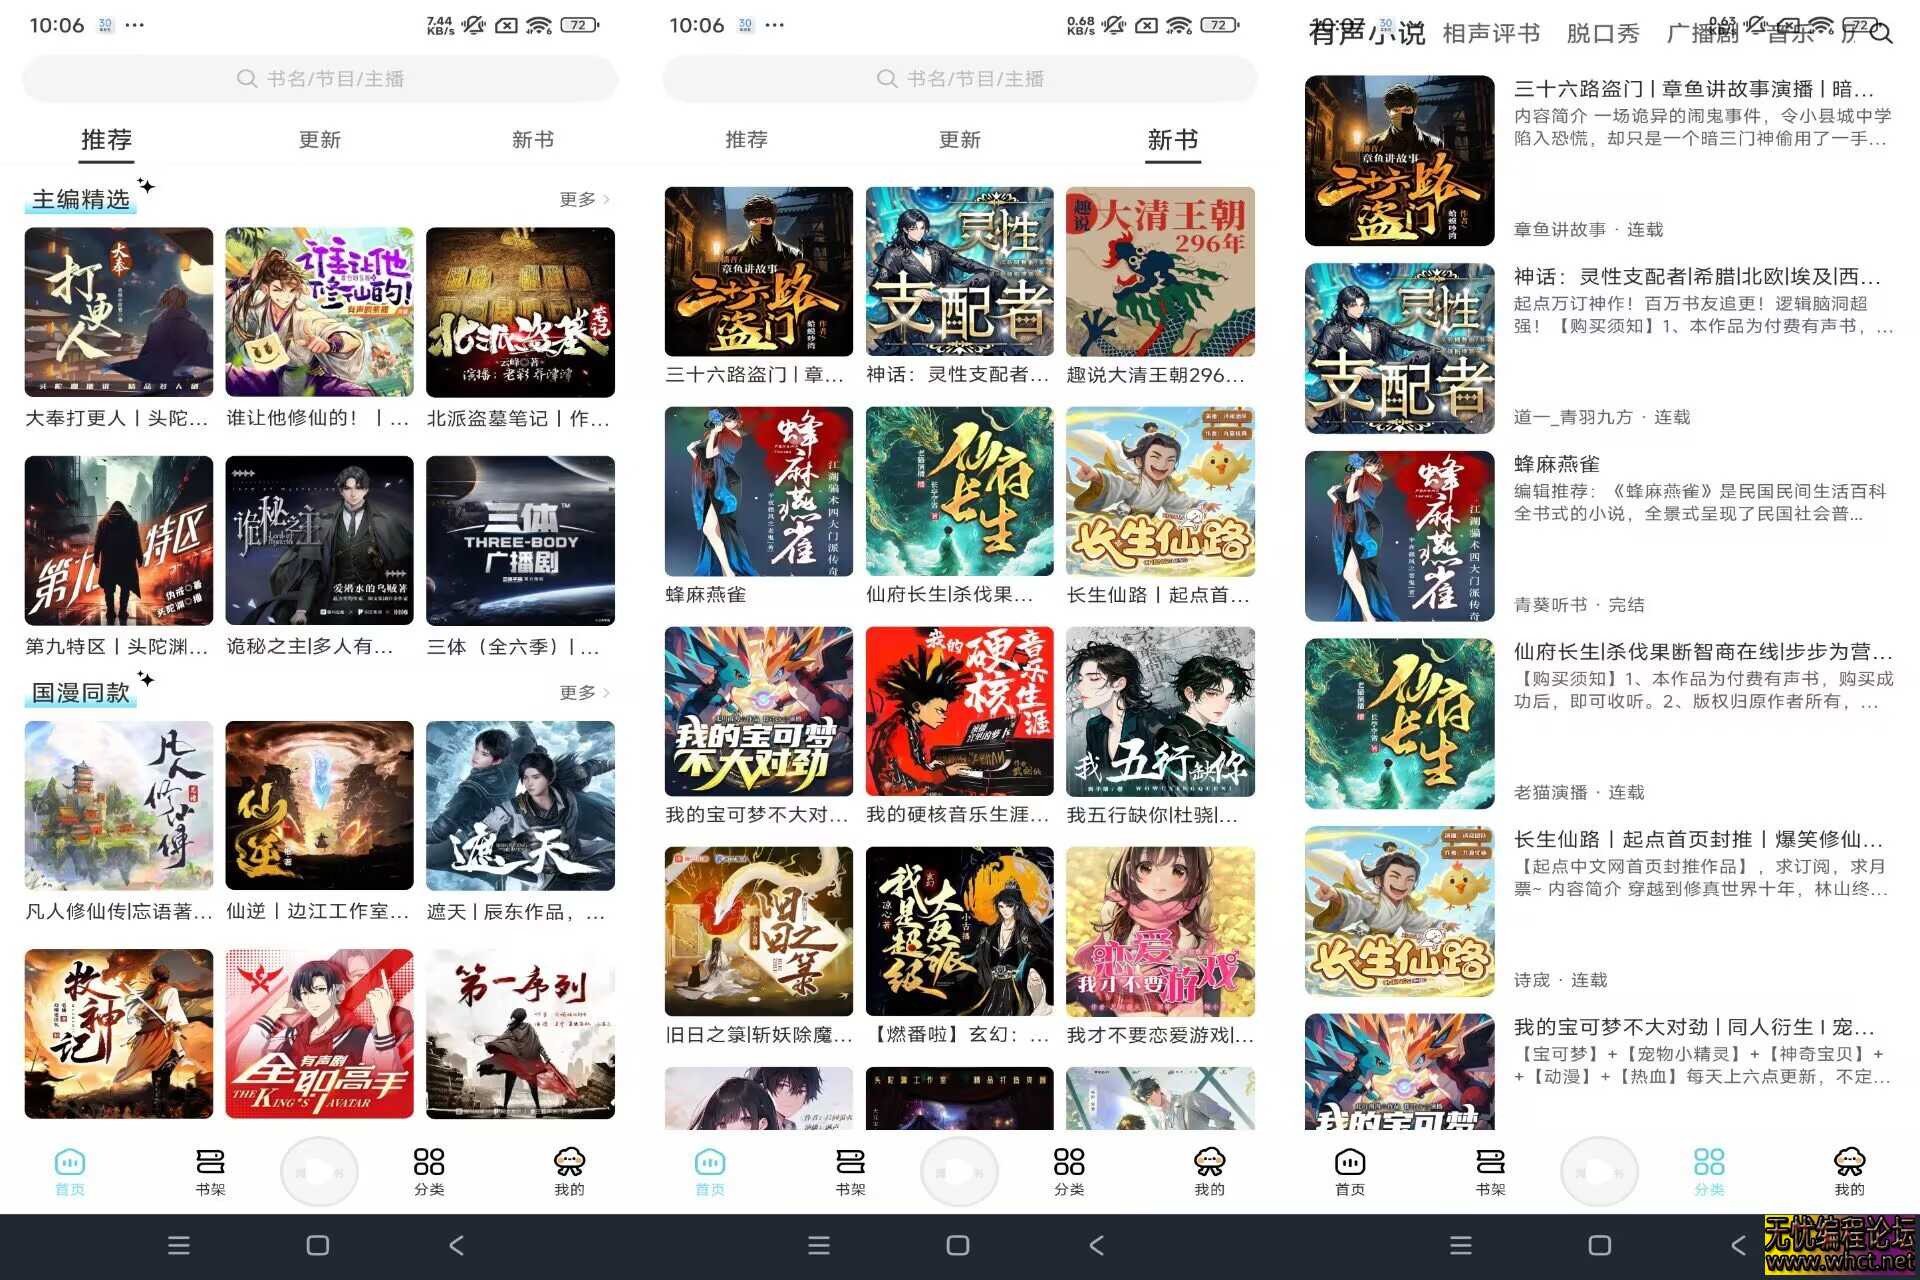Tap the search icon beside 音乐 tab

(x=1884, y=33)
